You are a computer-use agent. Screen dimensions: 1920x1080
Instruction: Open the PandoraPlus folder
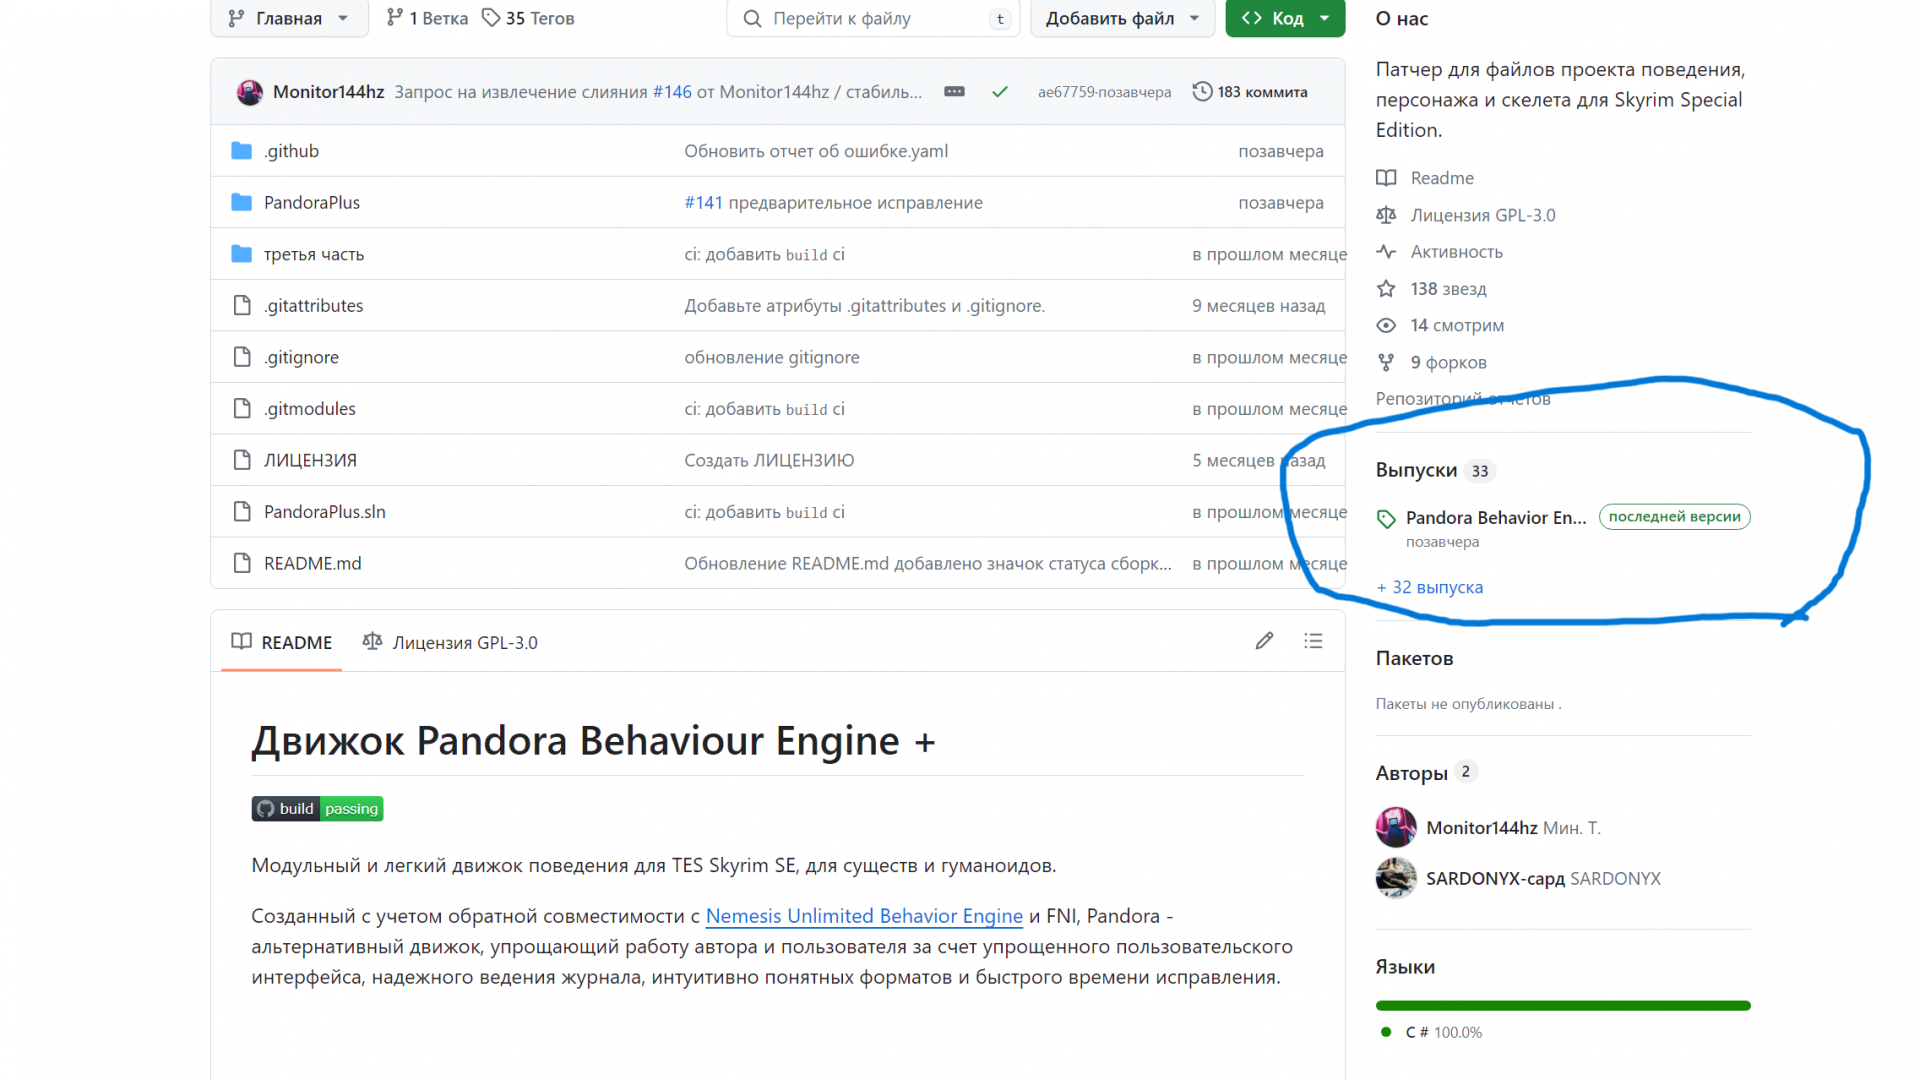[311, 203]
